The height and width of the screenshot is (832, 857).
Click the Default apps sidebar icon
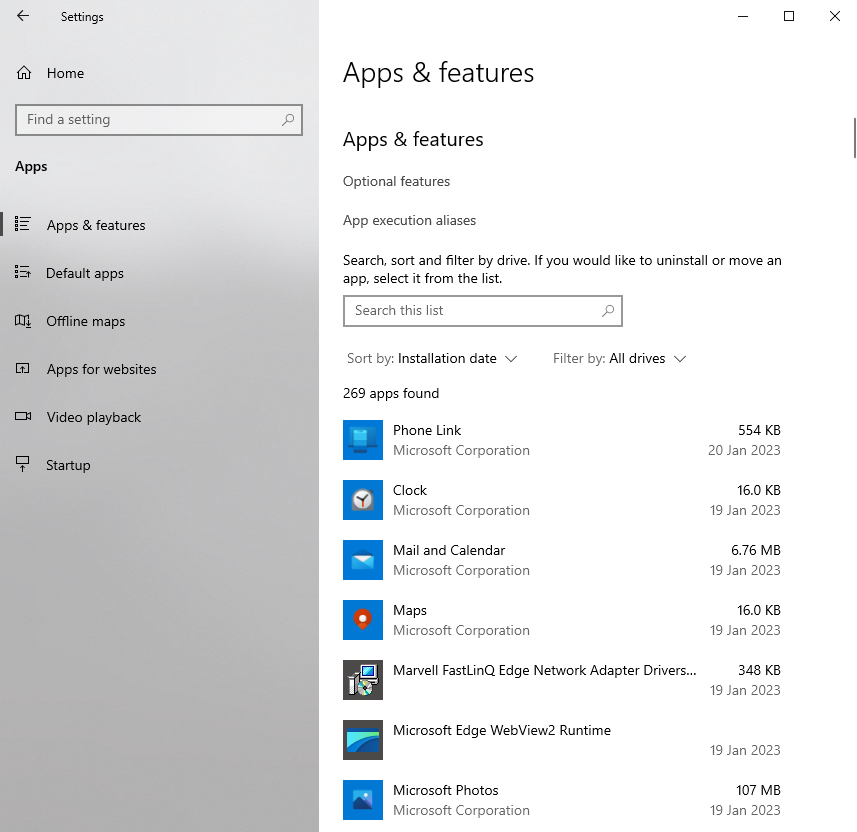22,272
